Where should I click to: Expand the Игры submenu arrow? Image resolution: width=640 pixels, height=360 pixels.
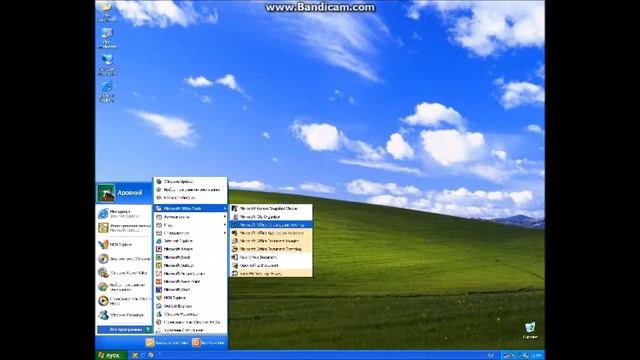tap(225, 225)
